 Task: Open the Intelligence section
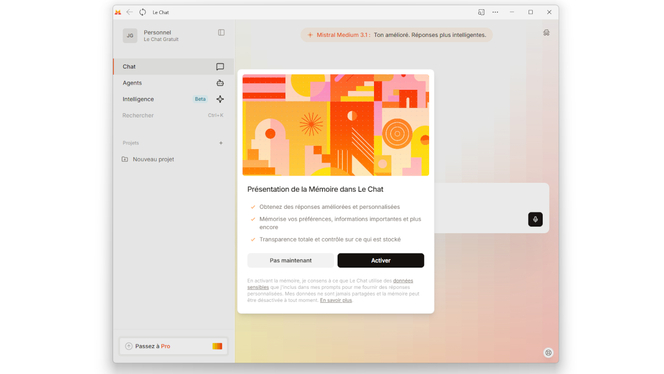pyautogui.click(x=174, y=99)
